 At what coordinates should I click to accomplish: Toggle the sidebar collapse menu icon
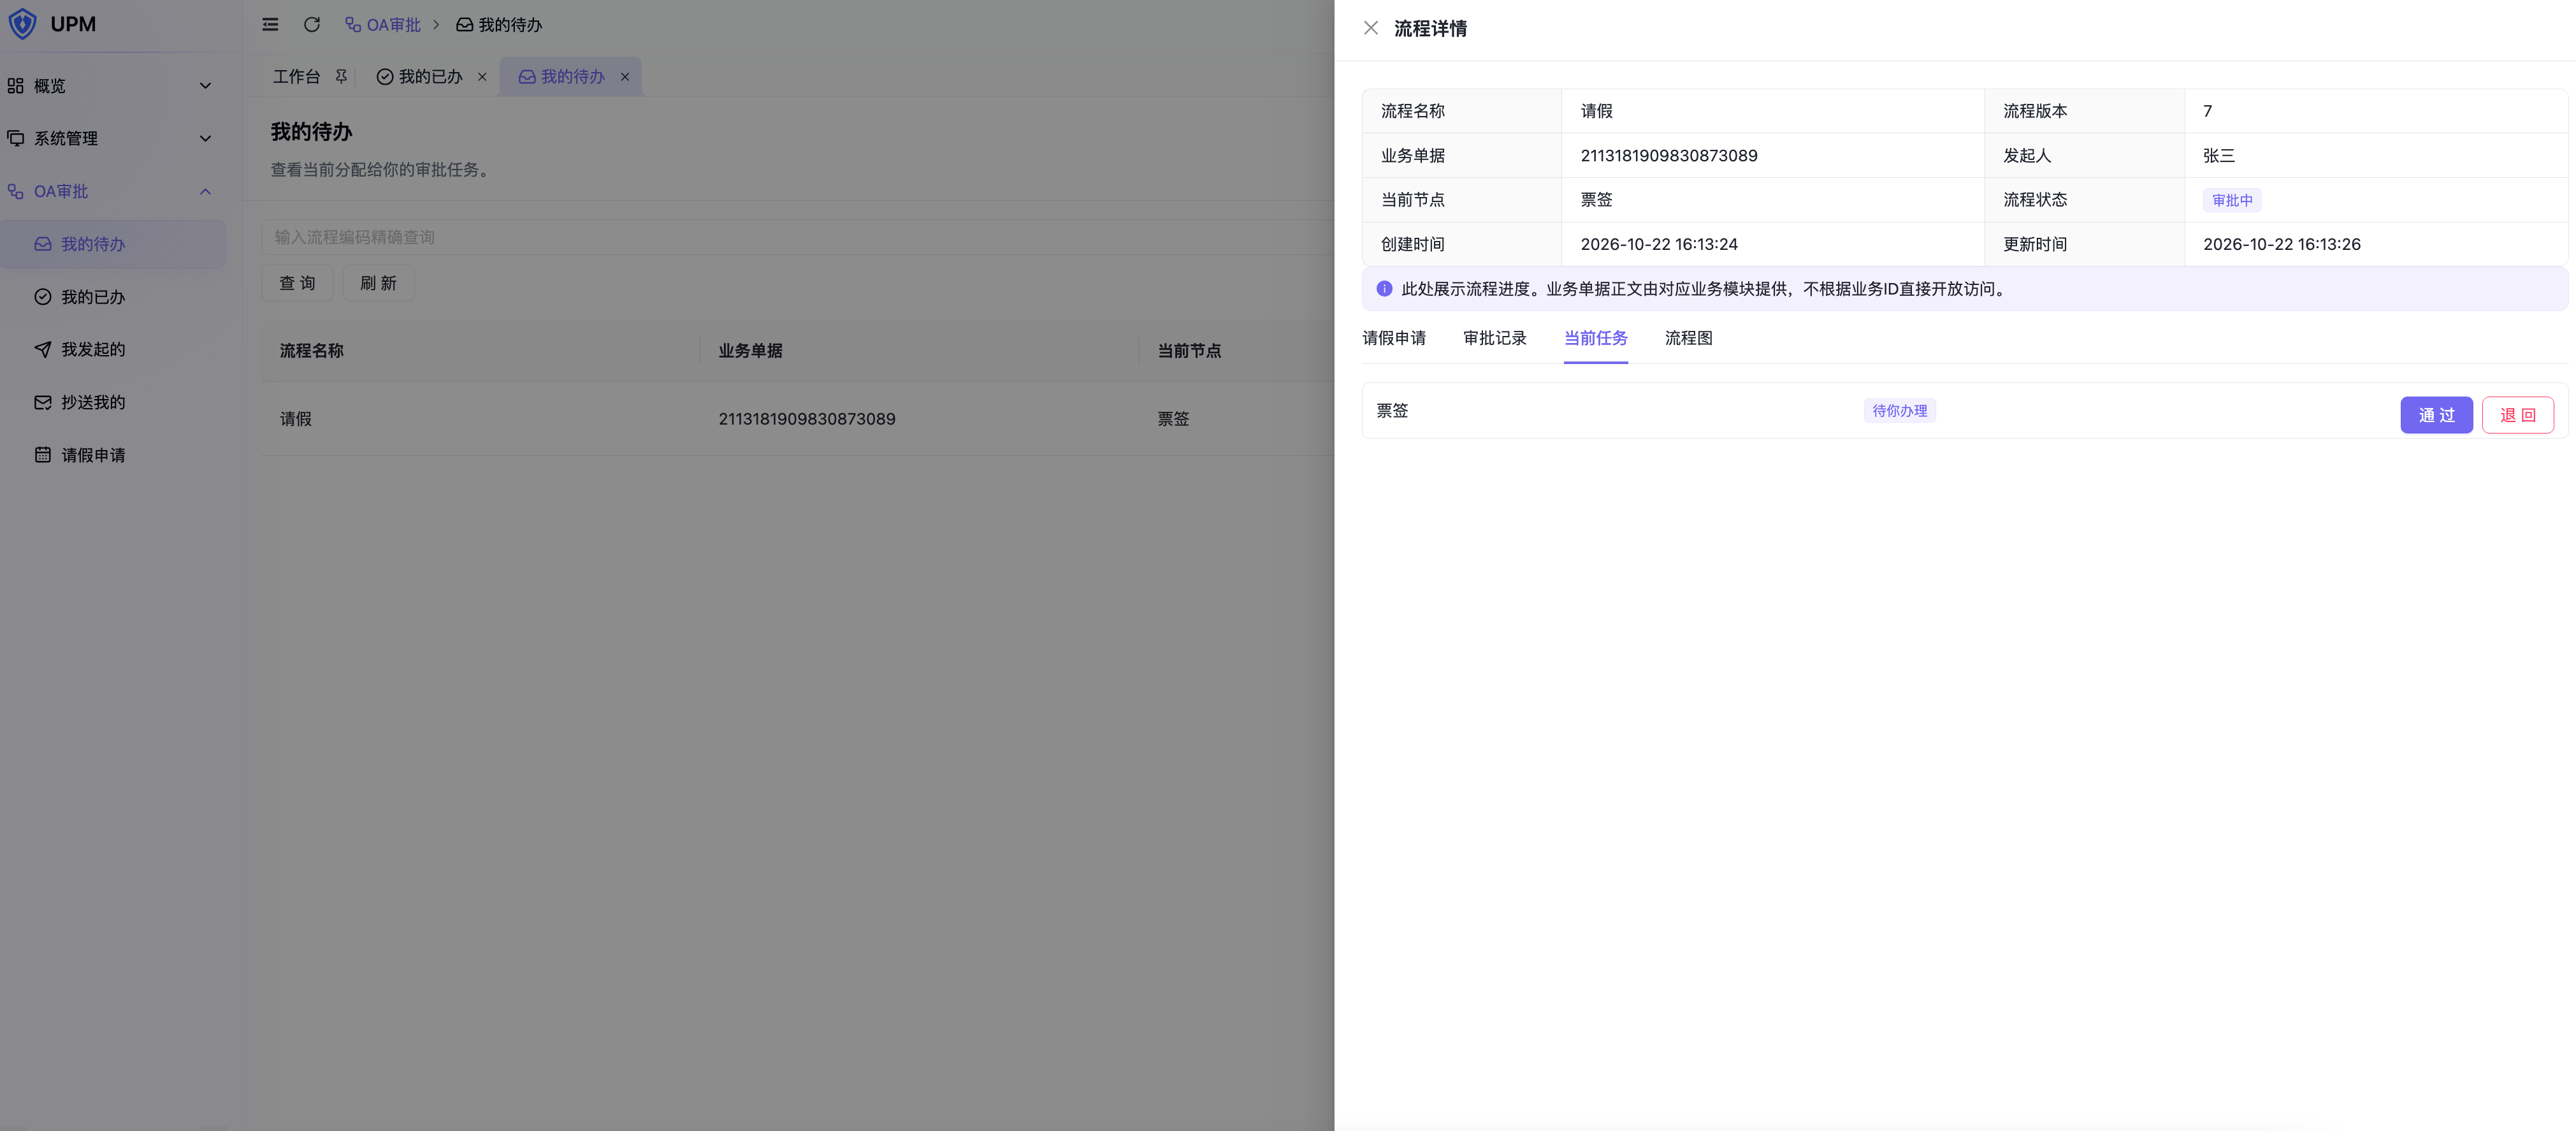coord(270,25)
